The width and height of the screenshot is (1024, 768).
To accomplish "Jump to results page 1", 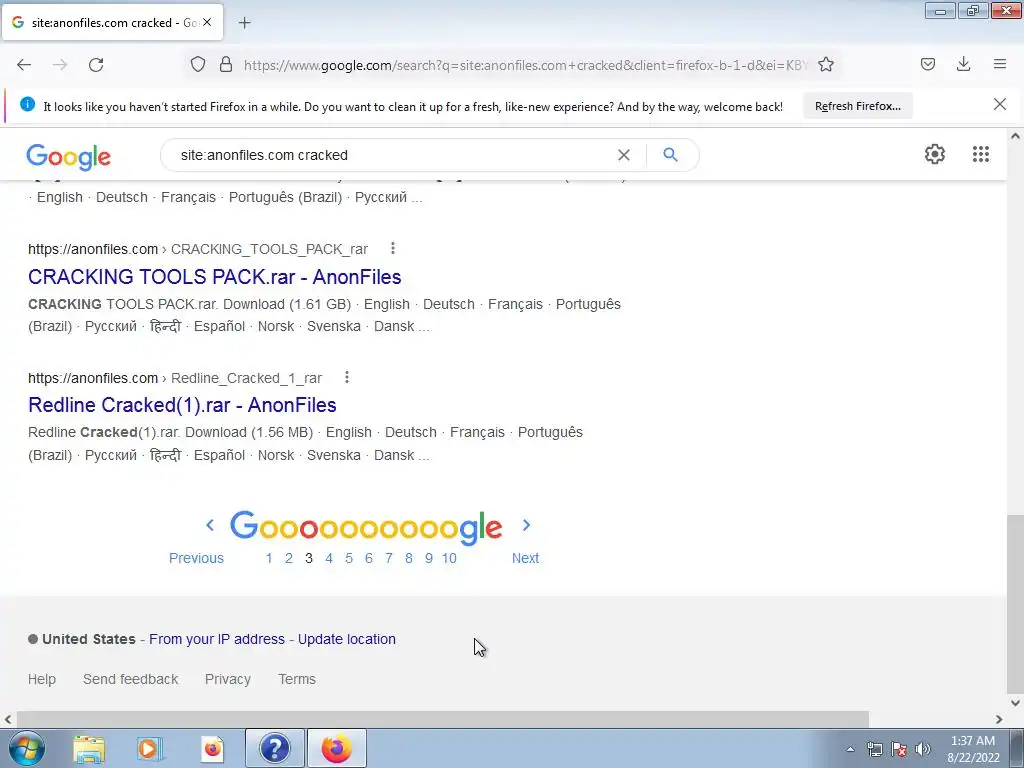I will point(268,558).
